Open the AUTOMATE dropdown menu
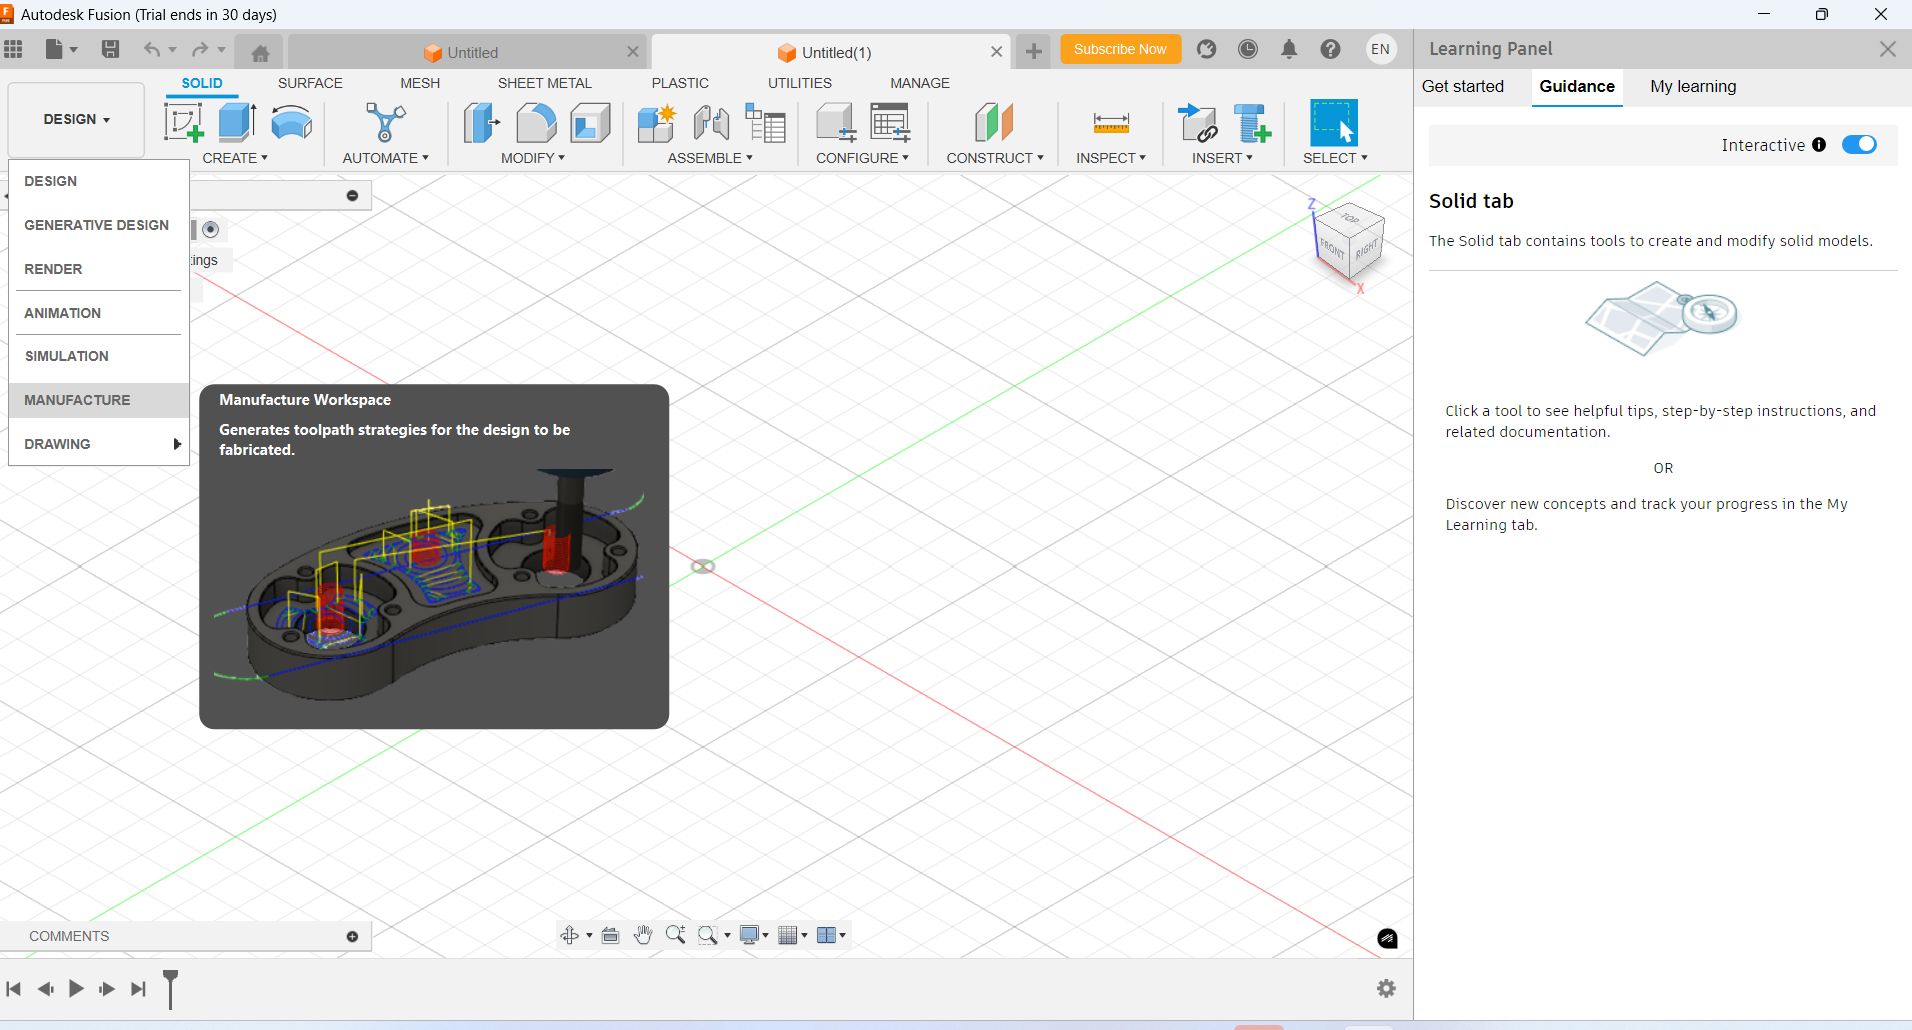1912x1030 pixels. 385,158
